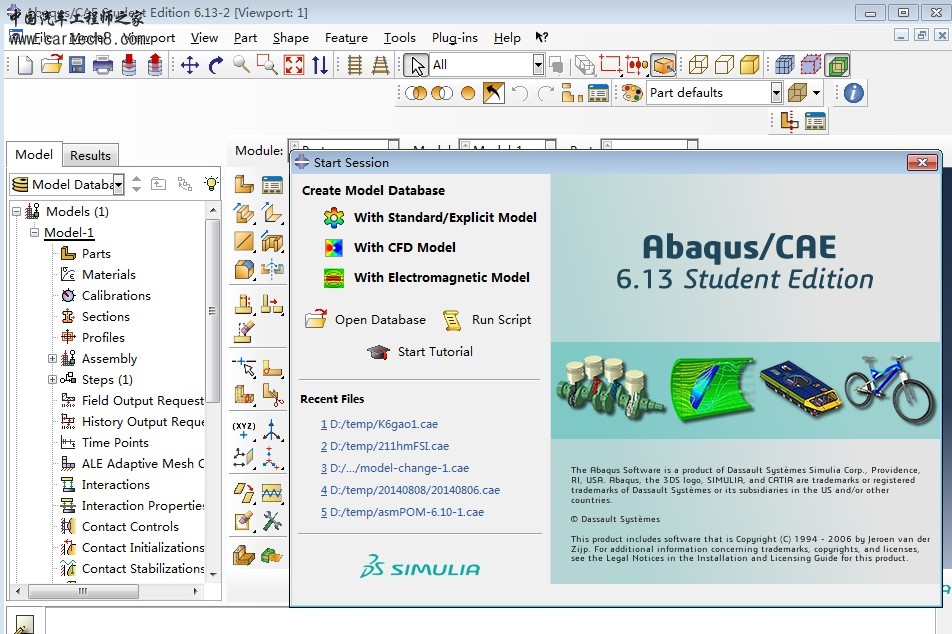Click the Redo arrow icon
The image size is (952, 634).
[x=546, y=93]
